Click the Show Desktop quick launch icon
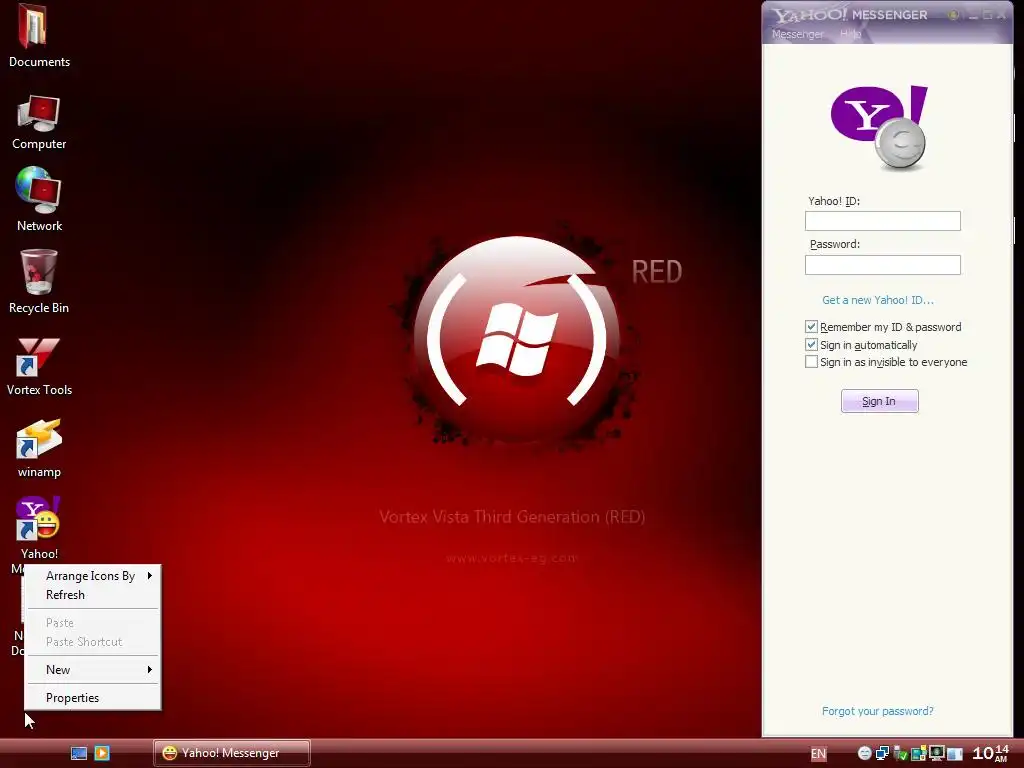The width and height of the screenshot is (1024, 768). [78, 753]
